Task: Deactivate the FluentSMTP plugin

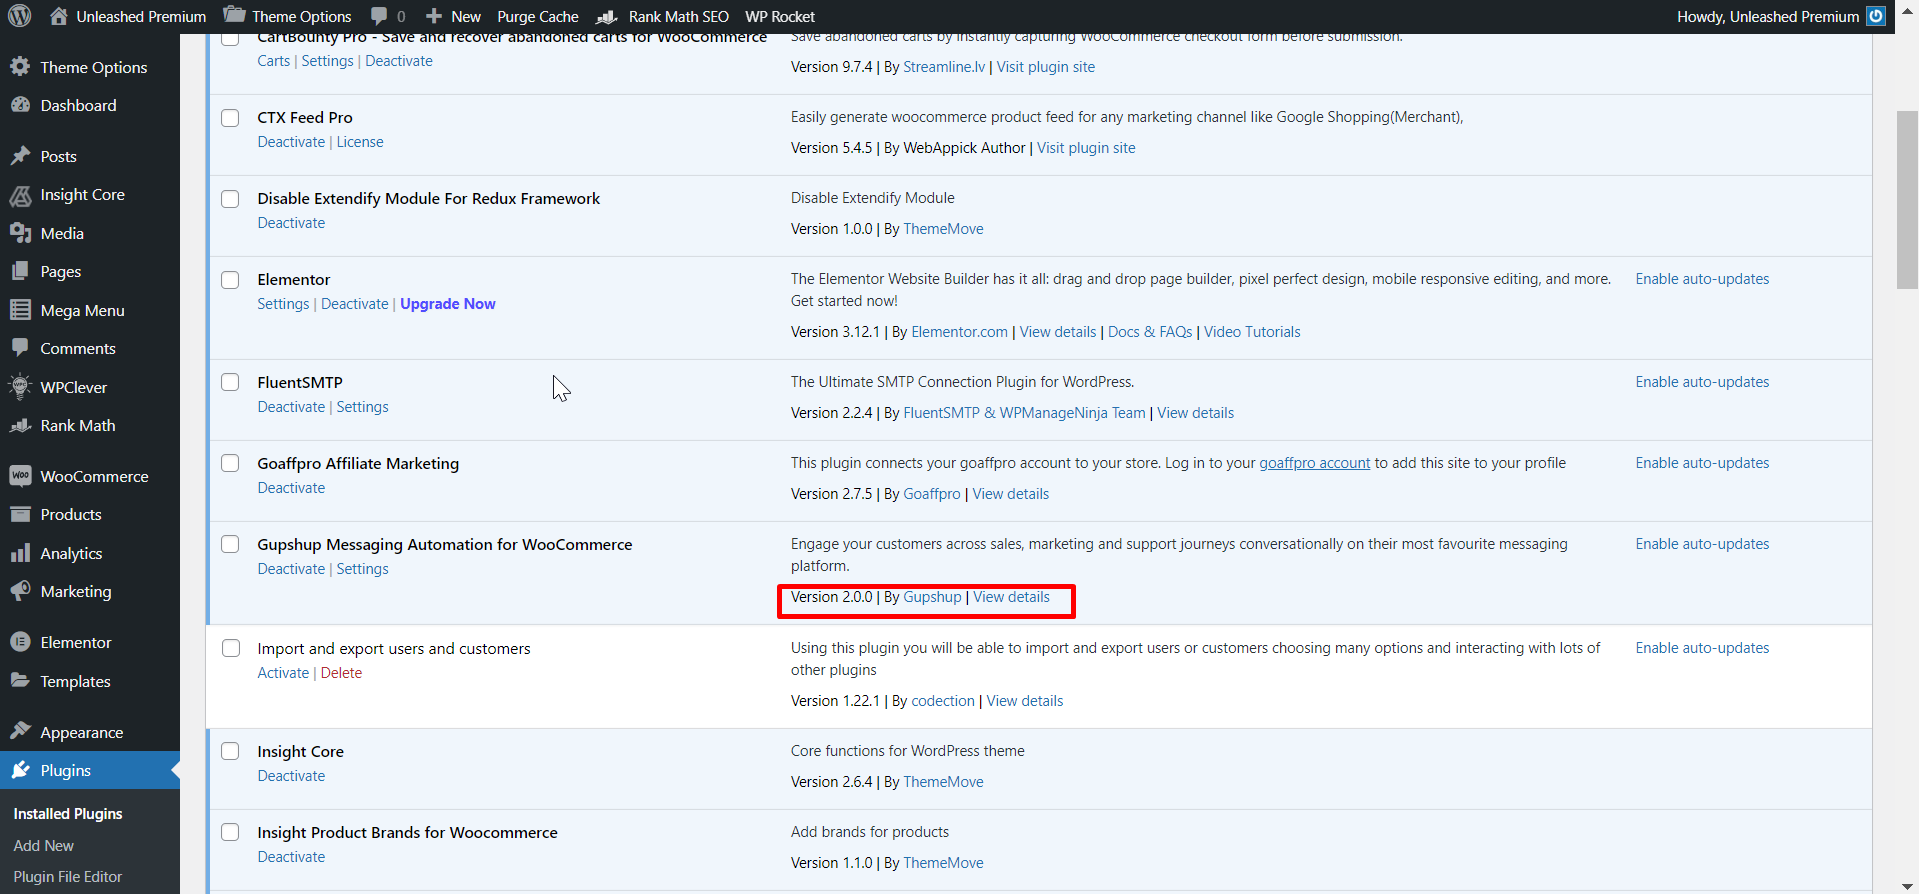Action: tap(291, 407)
